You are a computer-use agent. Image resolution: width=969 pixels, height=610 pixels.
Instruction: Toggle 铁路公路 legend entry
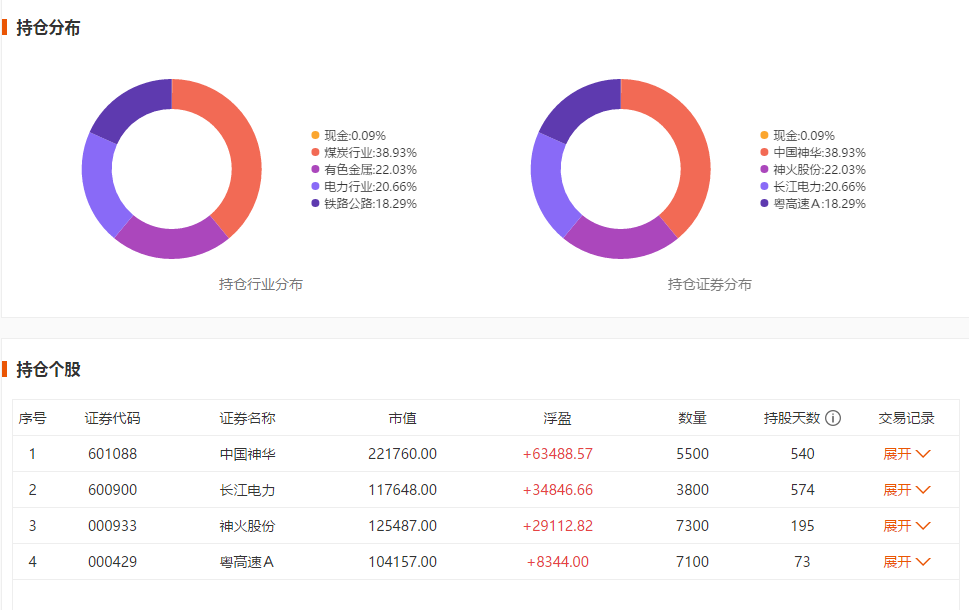pos(364,203)
